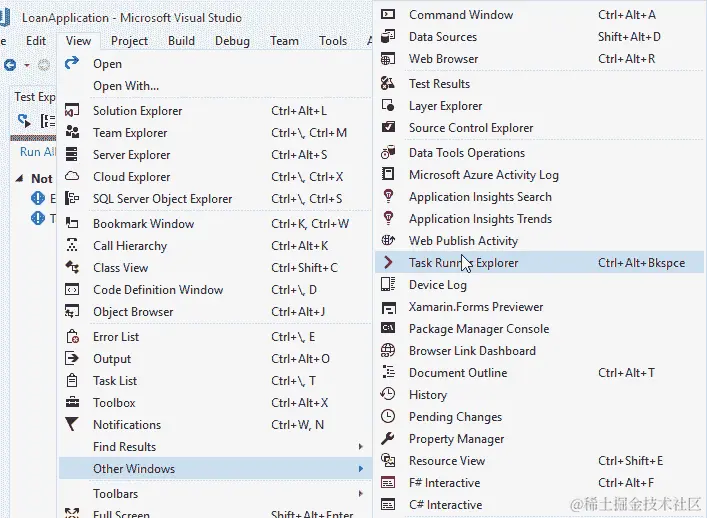Click the Application Insights Search lightbulb icon
The width and height of the screenshot is (707, 518).
pyautogui.click(x=388, y=196)
